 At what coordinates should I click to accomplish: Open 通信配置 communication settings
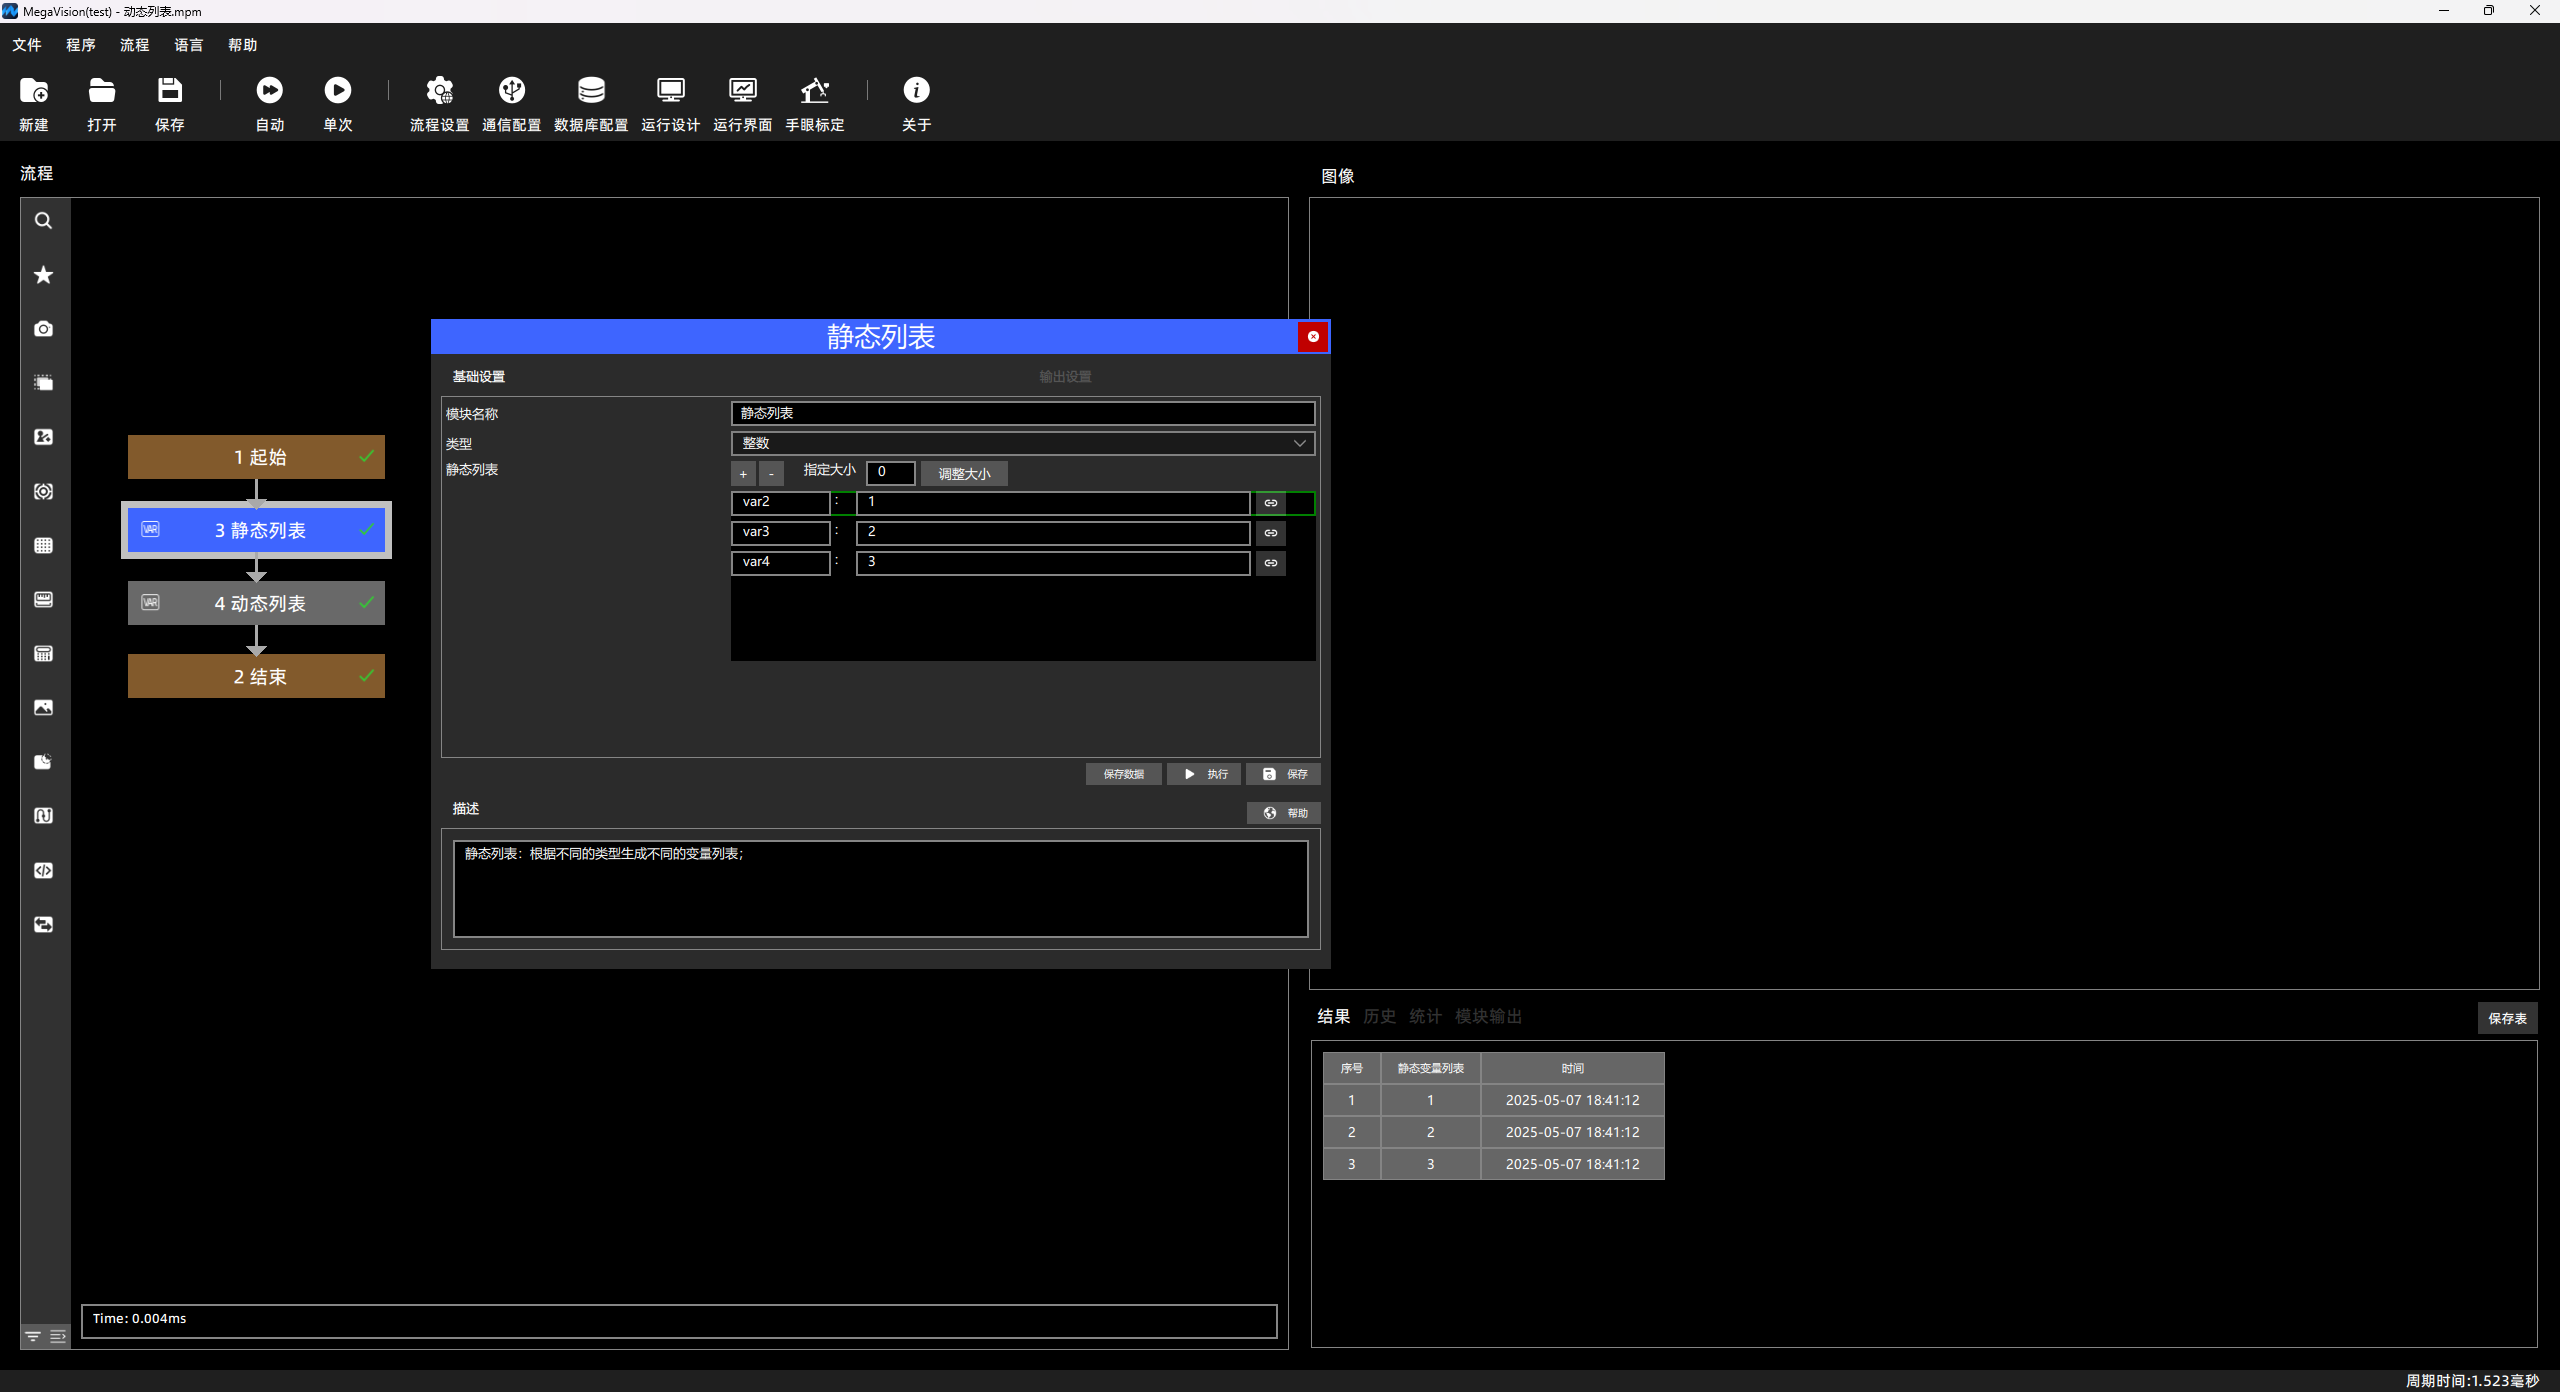coord(511,104)
